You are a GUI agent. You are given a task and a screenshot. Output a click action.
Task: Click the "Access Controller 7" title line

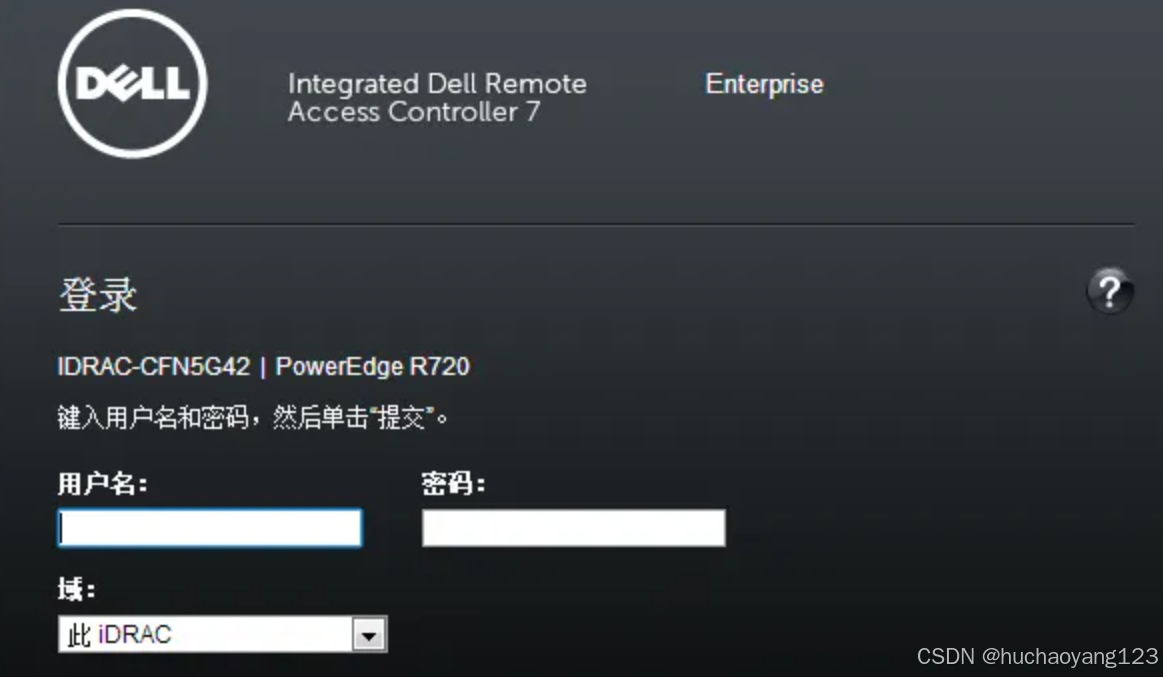click(413, 112)
